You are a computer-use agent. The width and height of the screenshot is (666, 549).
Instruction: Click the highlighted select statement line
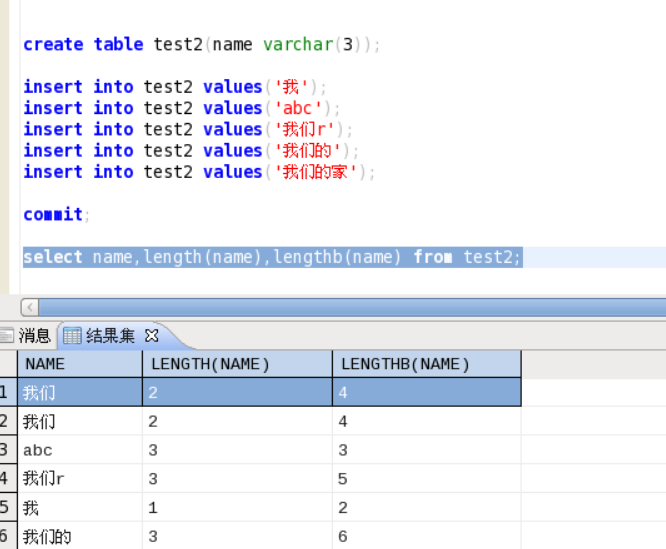tap(270, 257)
